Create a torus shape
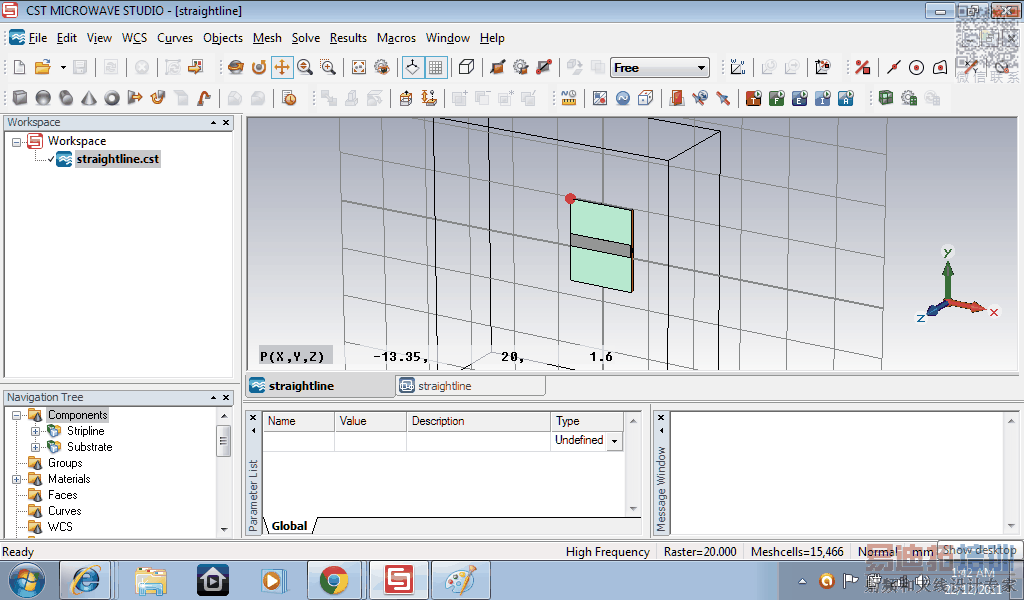Screen dimensions: 1024x600 [x=112, y=98]
